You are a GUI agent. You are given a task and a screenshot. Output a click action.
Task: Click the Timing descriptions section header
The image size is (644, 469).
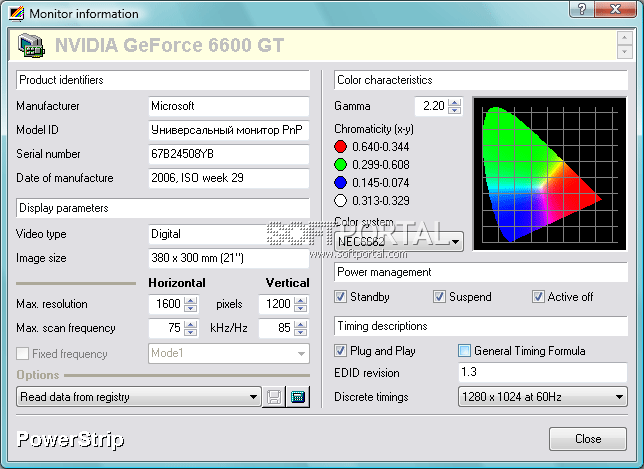(481, 326)
